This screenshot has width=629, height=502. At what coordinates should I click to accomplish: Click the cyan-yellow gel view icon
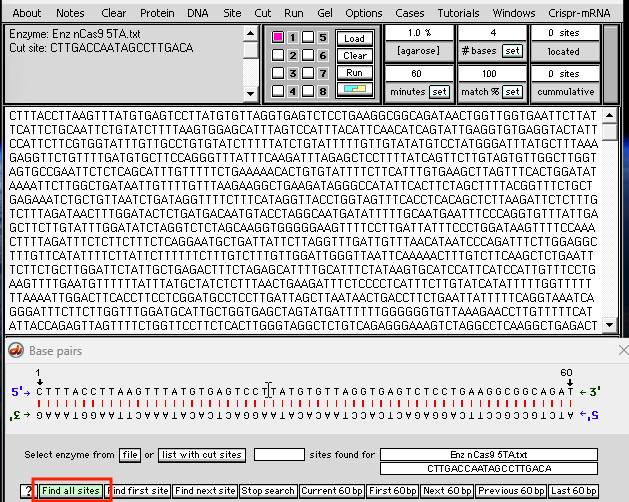coord(355,89)
